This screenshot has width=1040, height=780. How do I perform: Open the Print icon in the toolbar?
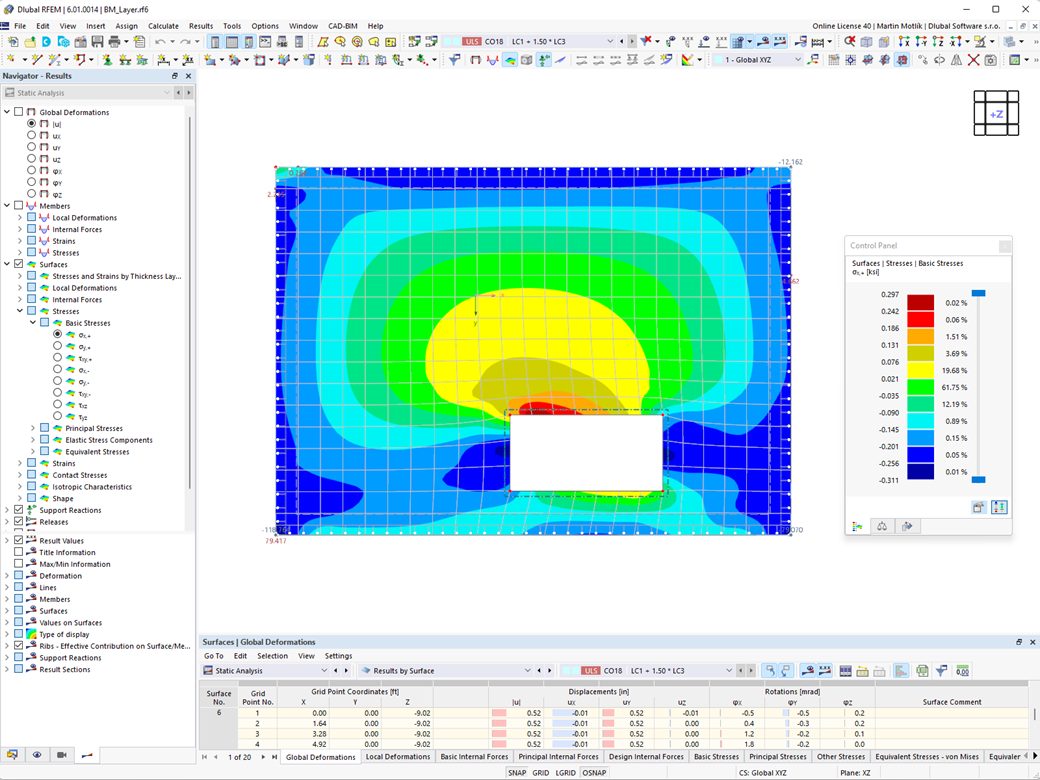[109, 41]
